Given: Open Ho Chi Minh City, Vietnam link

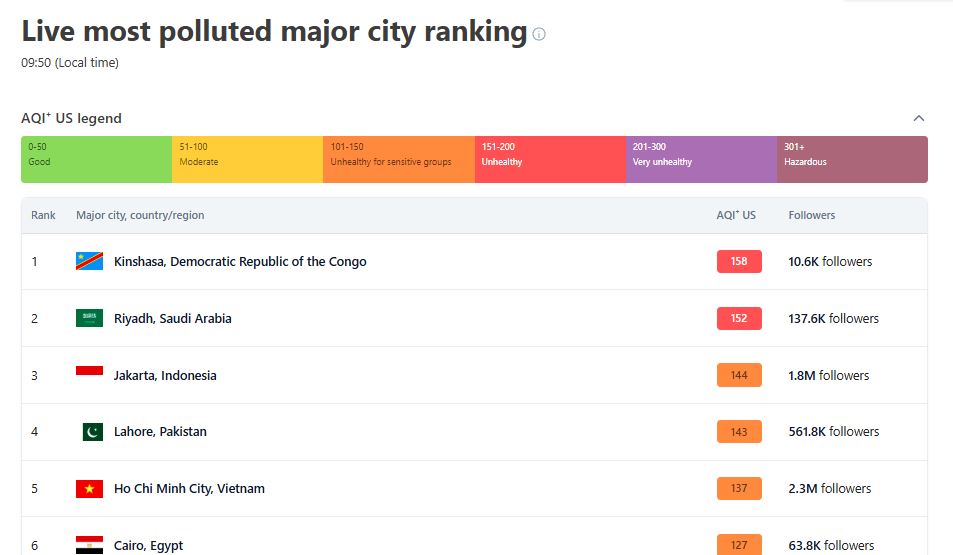Looking at the screenshot, I should pos(189,489).
